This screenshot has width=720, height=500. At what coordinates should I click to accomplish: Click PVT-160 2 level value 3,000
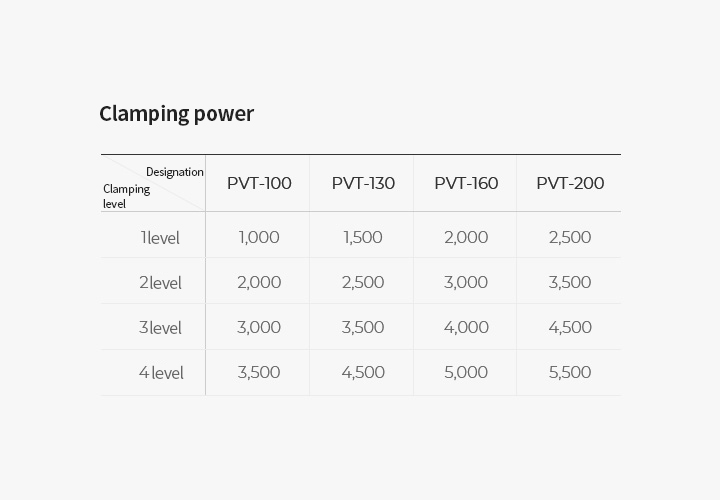click(466, 282)
